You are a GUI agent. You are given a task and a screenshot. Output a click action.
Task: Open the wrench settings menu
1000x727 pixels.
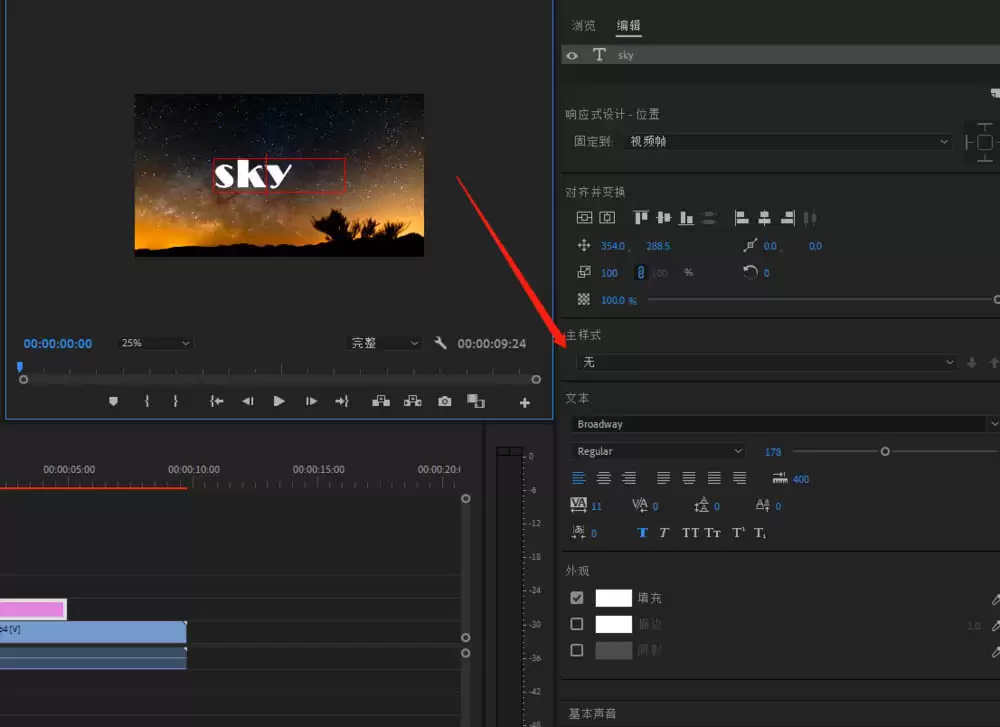coord(440,343)
